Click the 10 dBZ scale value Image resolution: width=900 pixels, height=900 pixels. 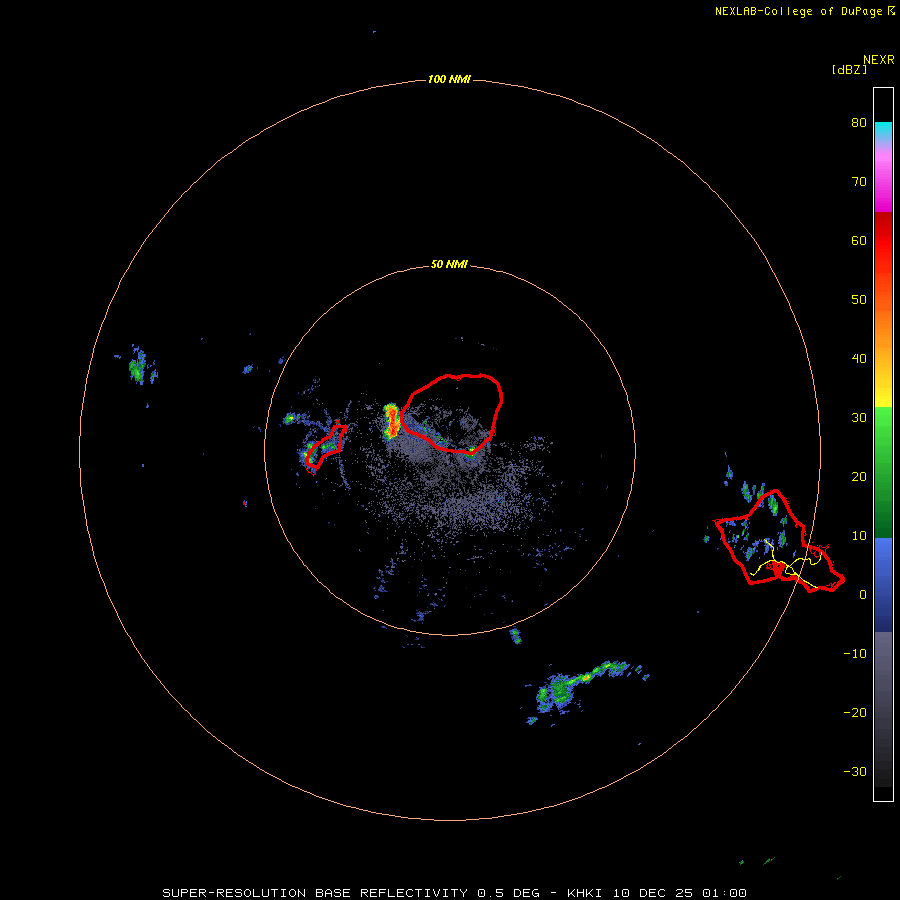pyautogui.click(x=859, y=536)
